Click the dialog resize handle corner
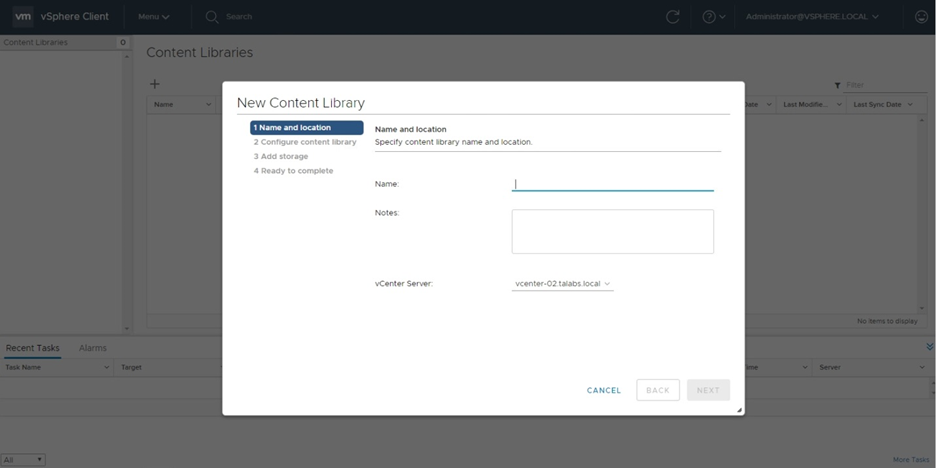936x468 pixels. (x=739, y=410)
